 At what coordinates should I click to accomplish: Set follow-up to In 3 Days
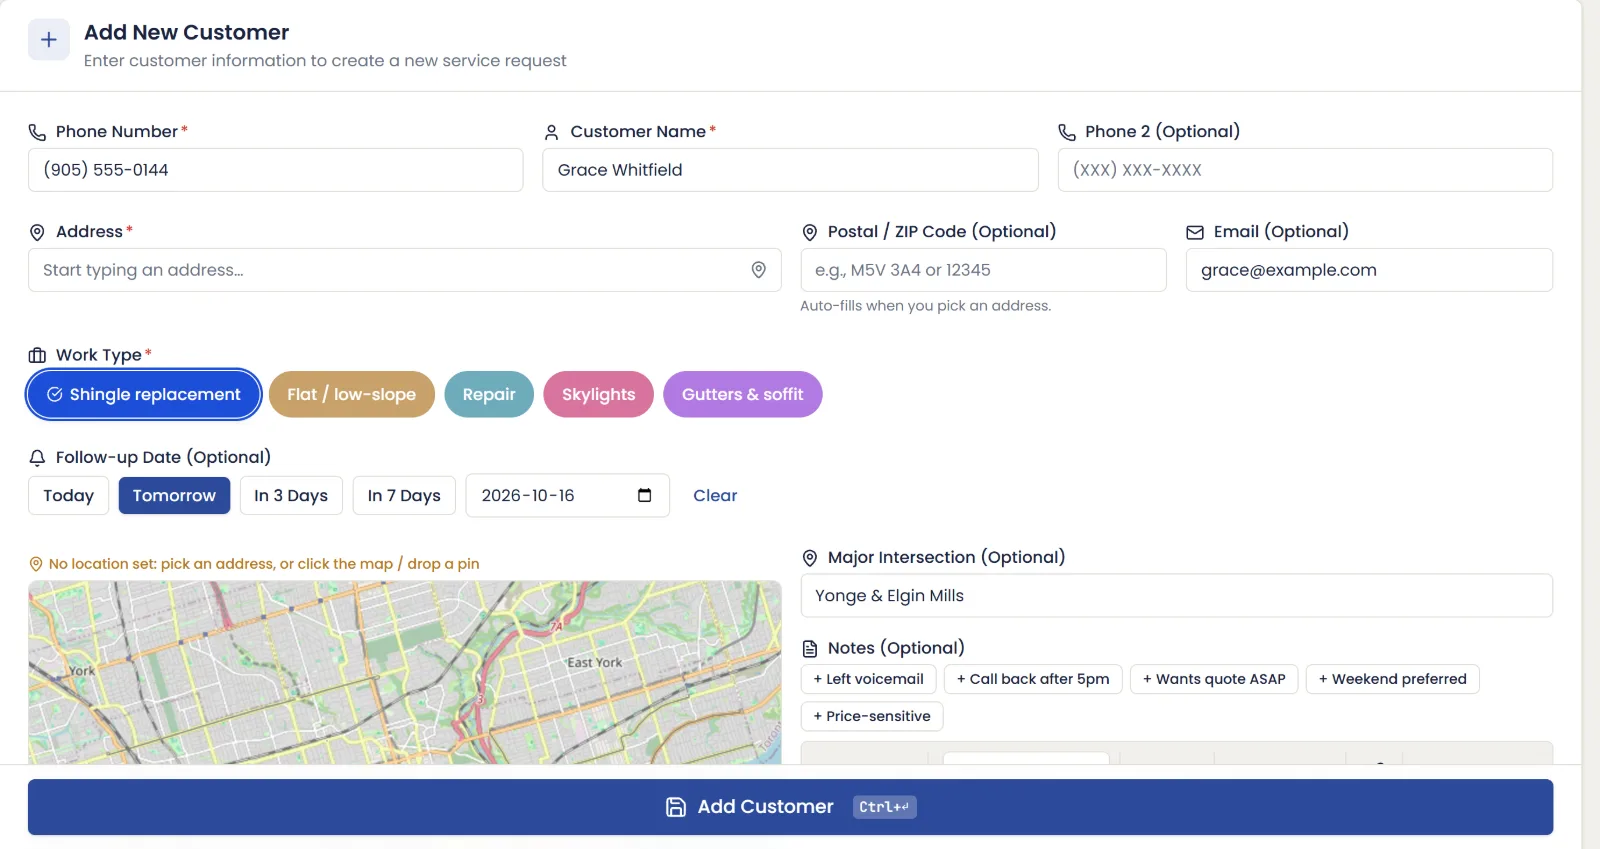[291, 495]
